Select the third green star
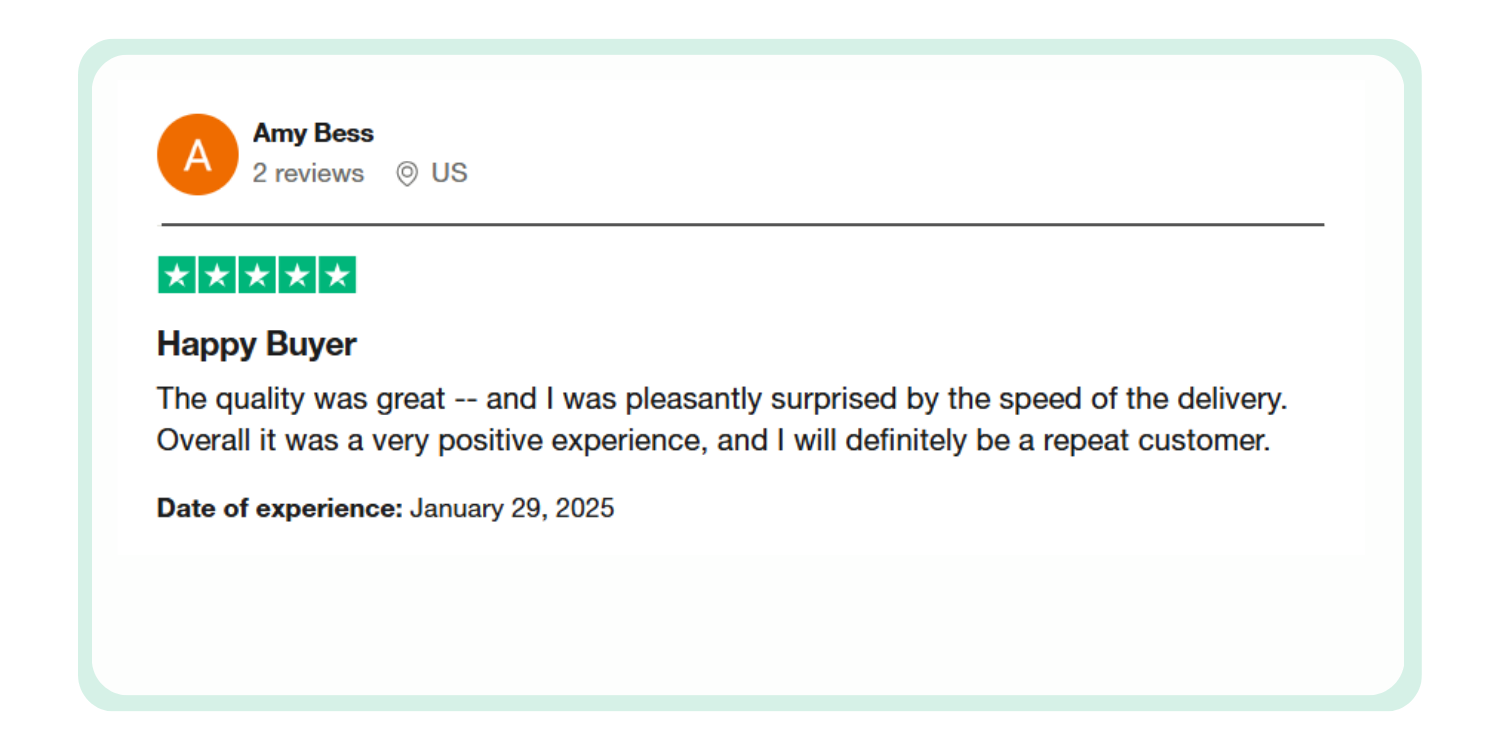1500x750 pixels. 257,275
